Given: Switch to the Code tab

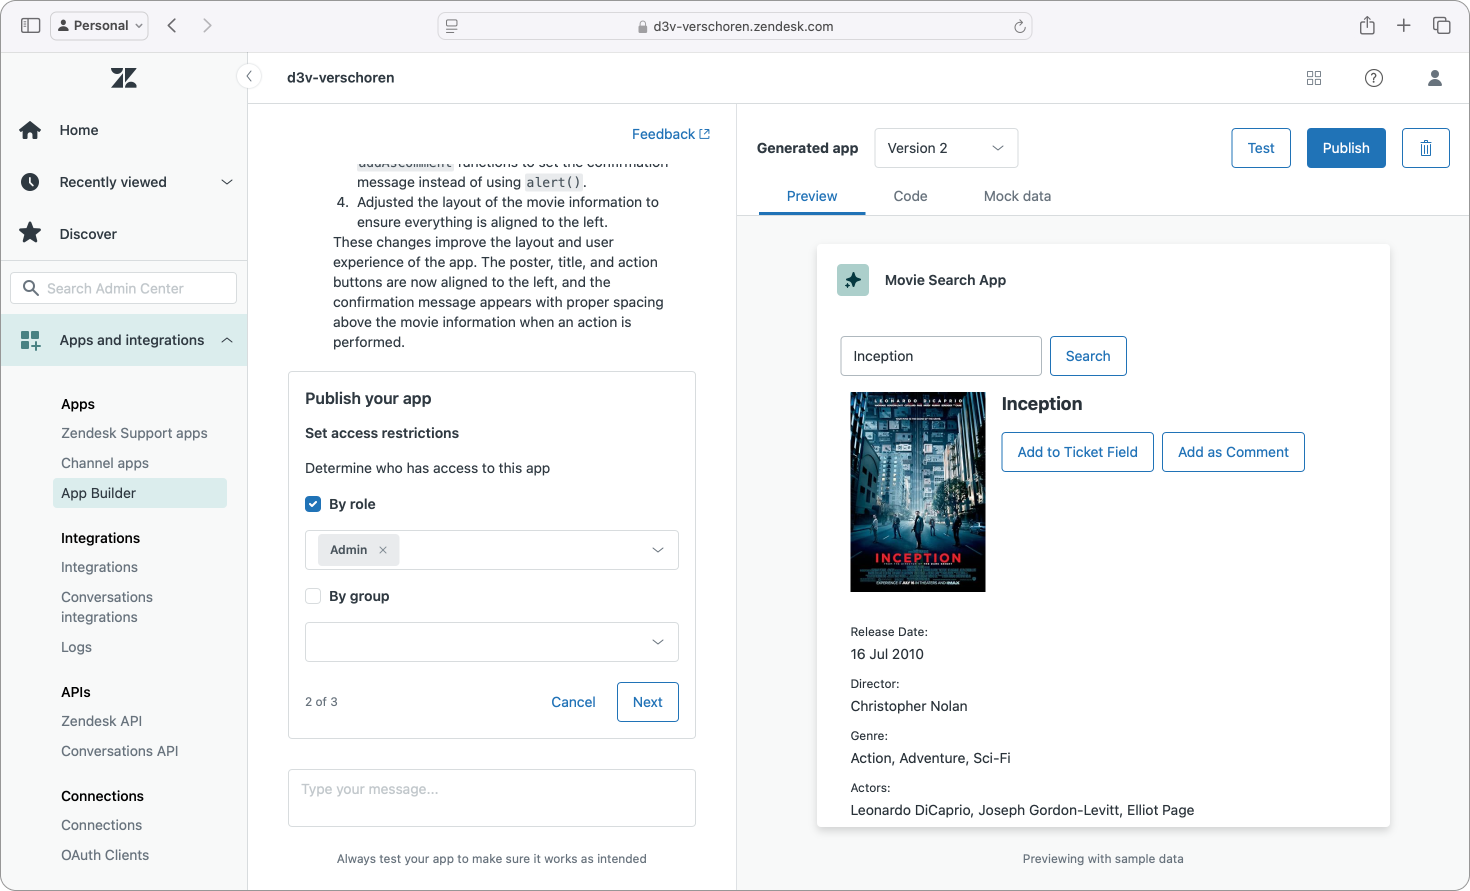Looking at the screenshot, I should pyautogui.click(x=910, y=196).
